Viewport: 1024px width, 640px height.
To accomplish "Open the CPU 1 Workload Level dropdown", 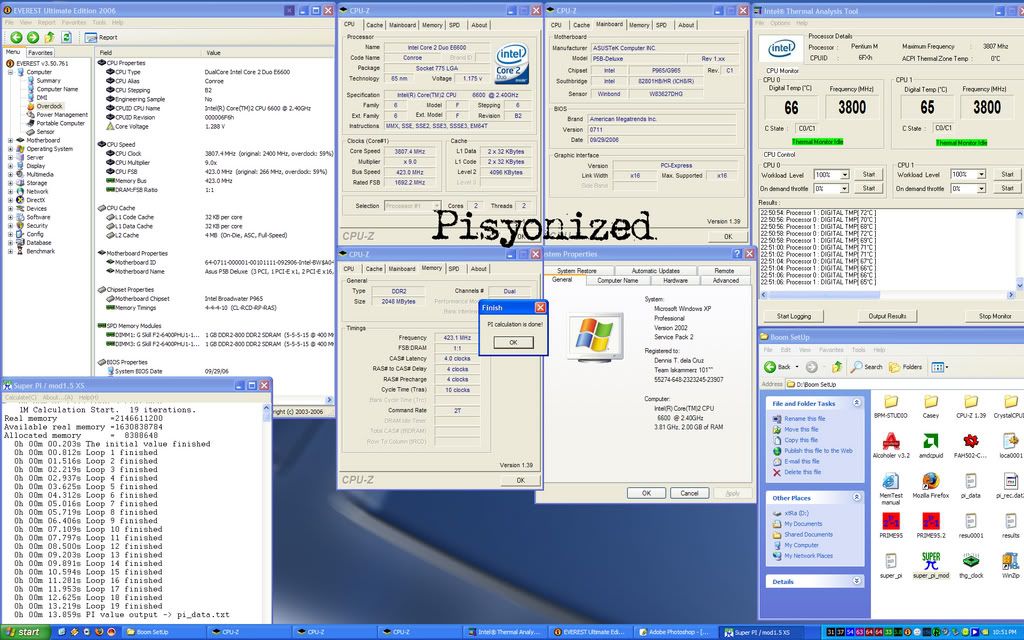I will (x=981, y=174).
